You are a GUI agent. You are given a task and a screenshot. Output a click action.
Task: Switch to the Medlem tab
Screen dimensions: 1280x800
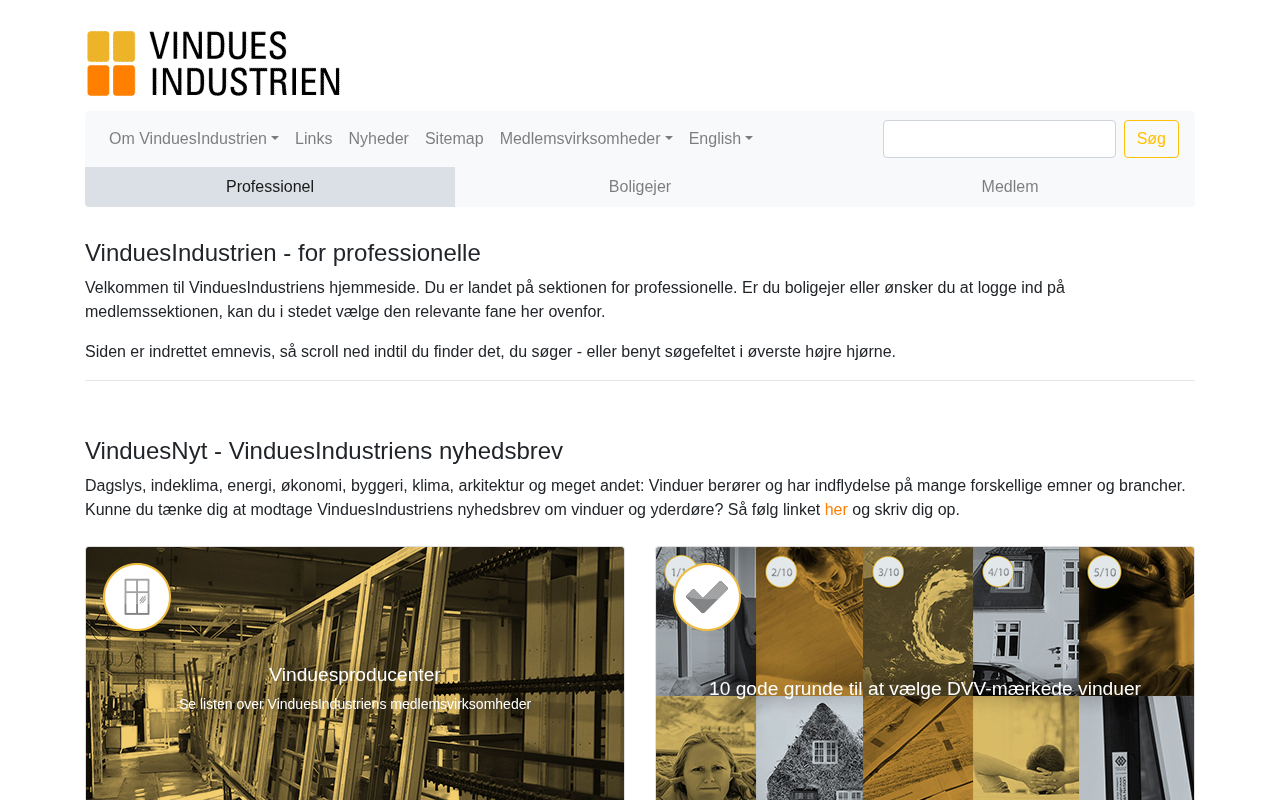(x=1010, y=187)
